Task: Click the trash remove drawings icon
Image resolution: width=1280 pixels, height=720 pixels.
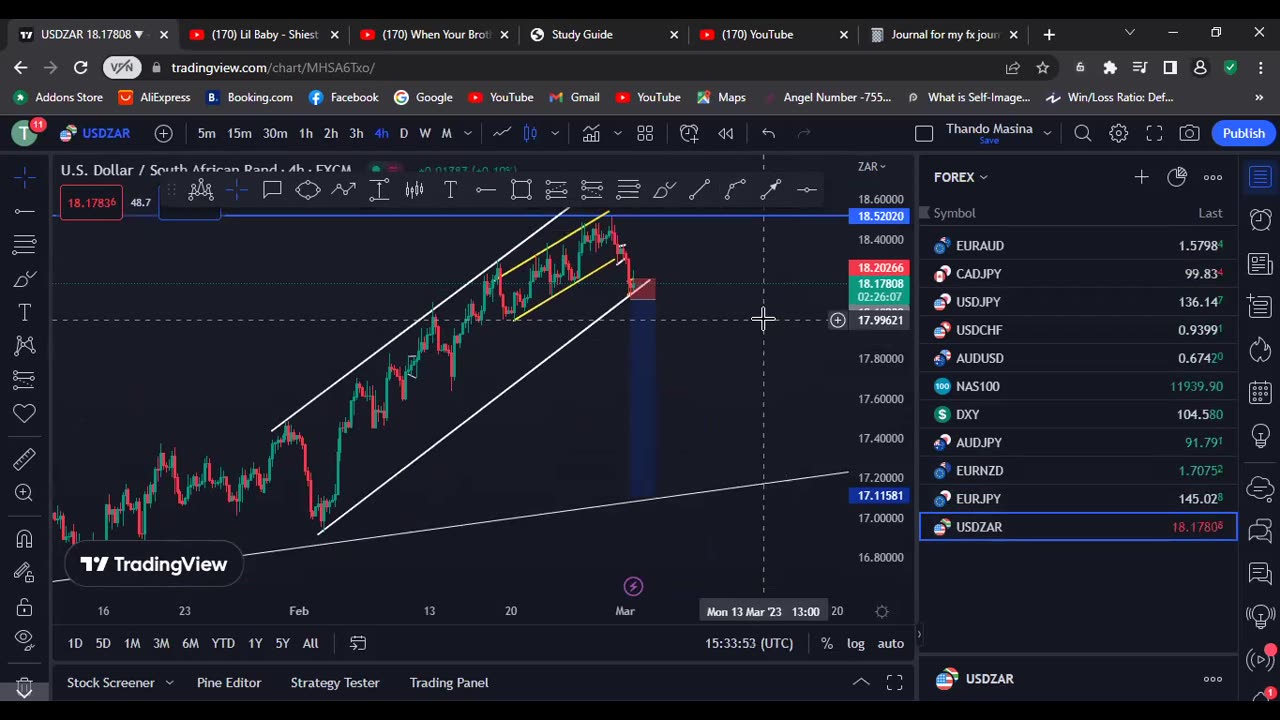Action: tap(25, 688)
